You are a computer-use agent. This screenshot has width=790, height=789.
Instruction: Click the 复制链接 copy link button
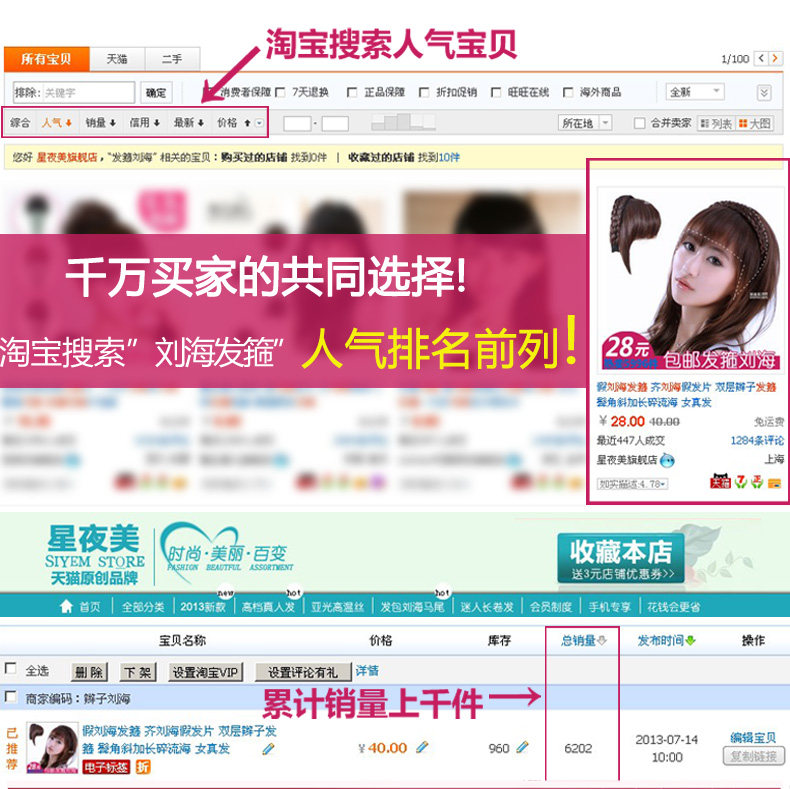[x=753, y=756]
